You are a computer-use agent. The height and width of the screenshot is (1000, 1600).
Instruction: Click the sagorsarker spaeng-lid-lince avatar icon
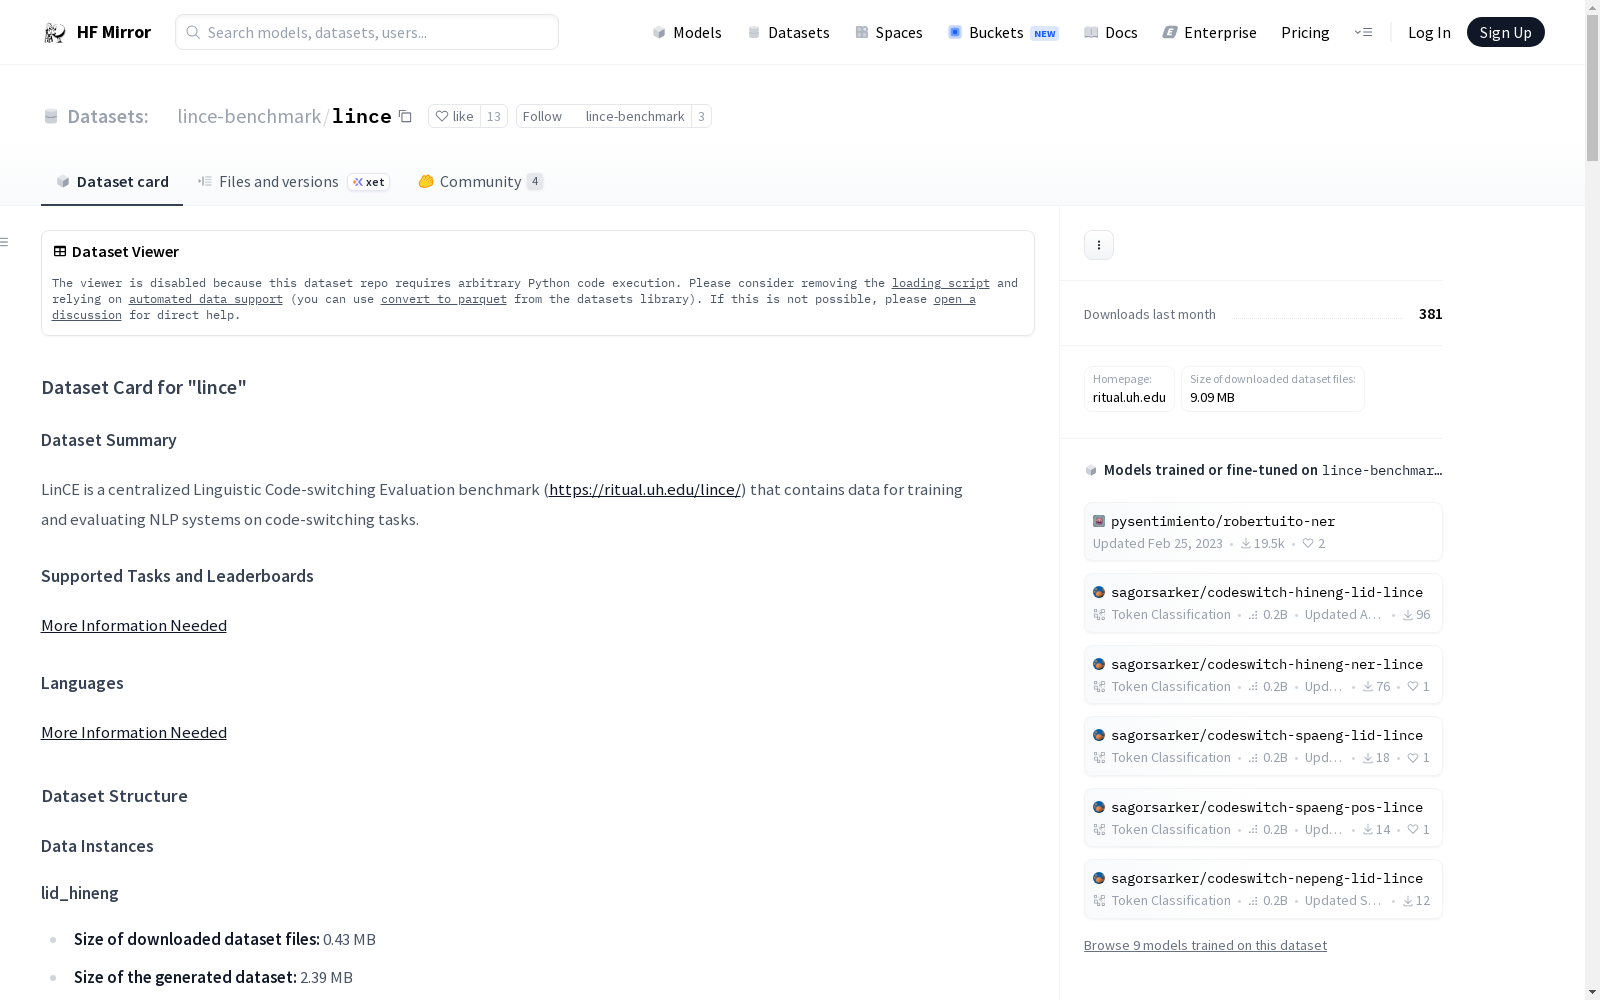[x=1099, y=735]
